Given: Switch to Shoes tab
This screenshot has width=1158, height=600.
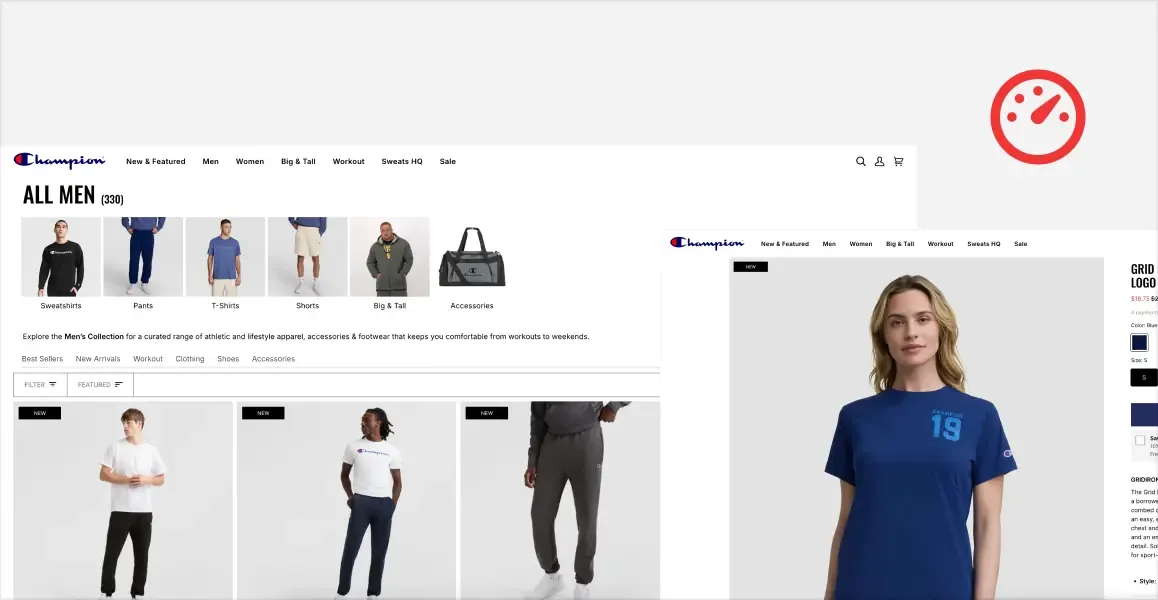Looking at the screenshot, I should (x=228, y=359).
